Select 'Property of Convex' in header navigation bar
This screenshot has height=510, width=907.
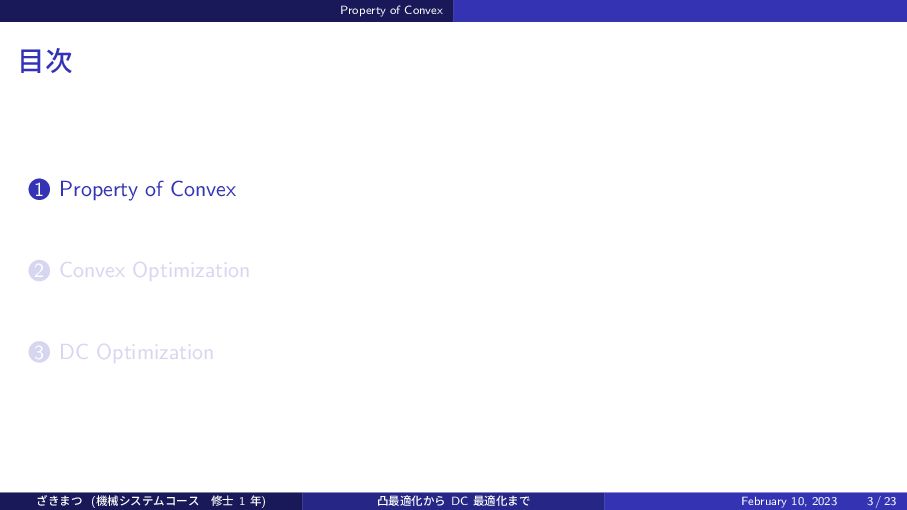coord(392,10)
